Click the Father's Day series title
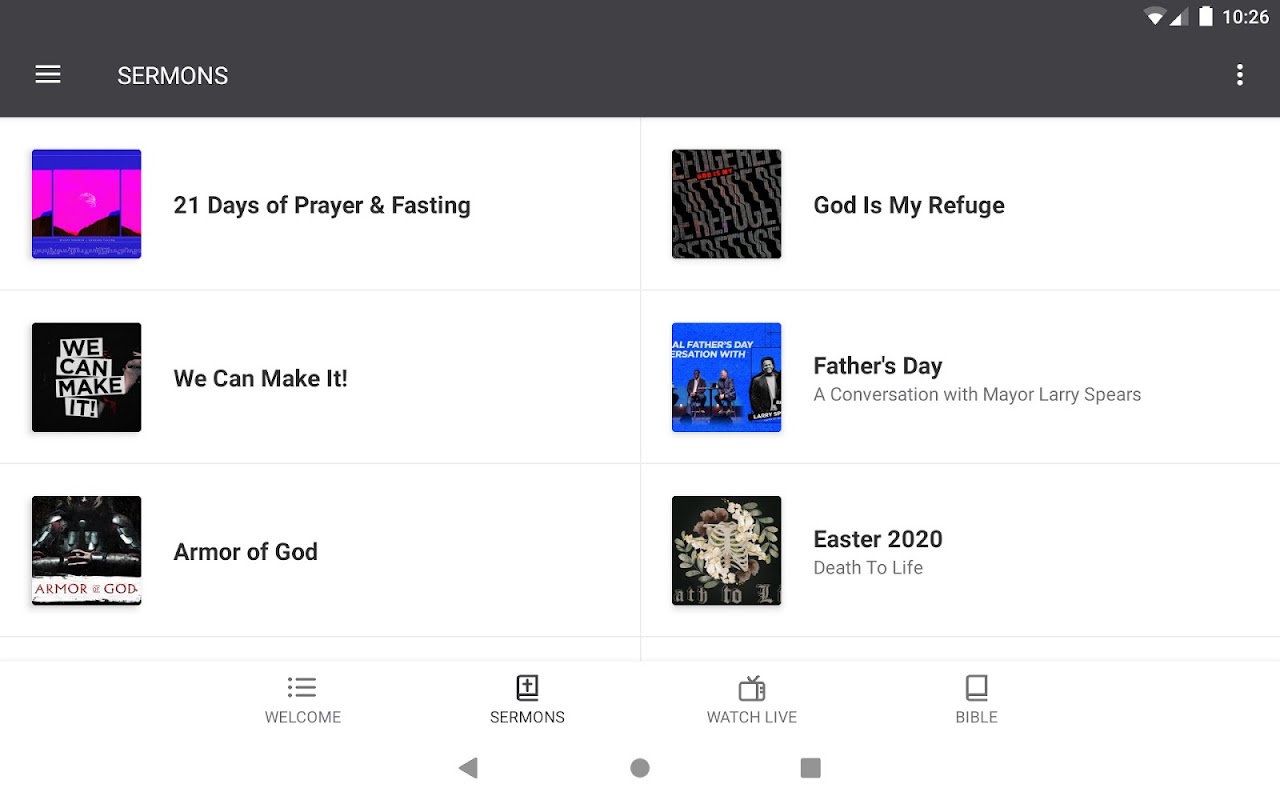The height and width of the screenshot is (800, 1280). [x=878, y=366]
